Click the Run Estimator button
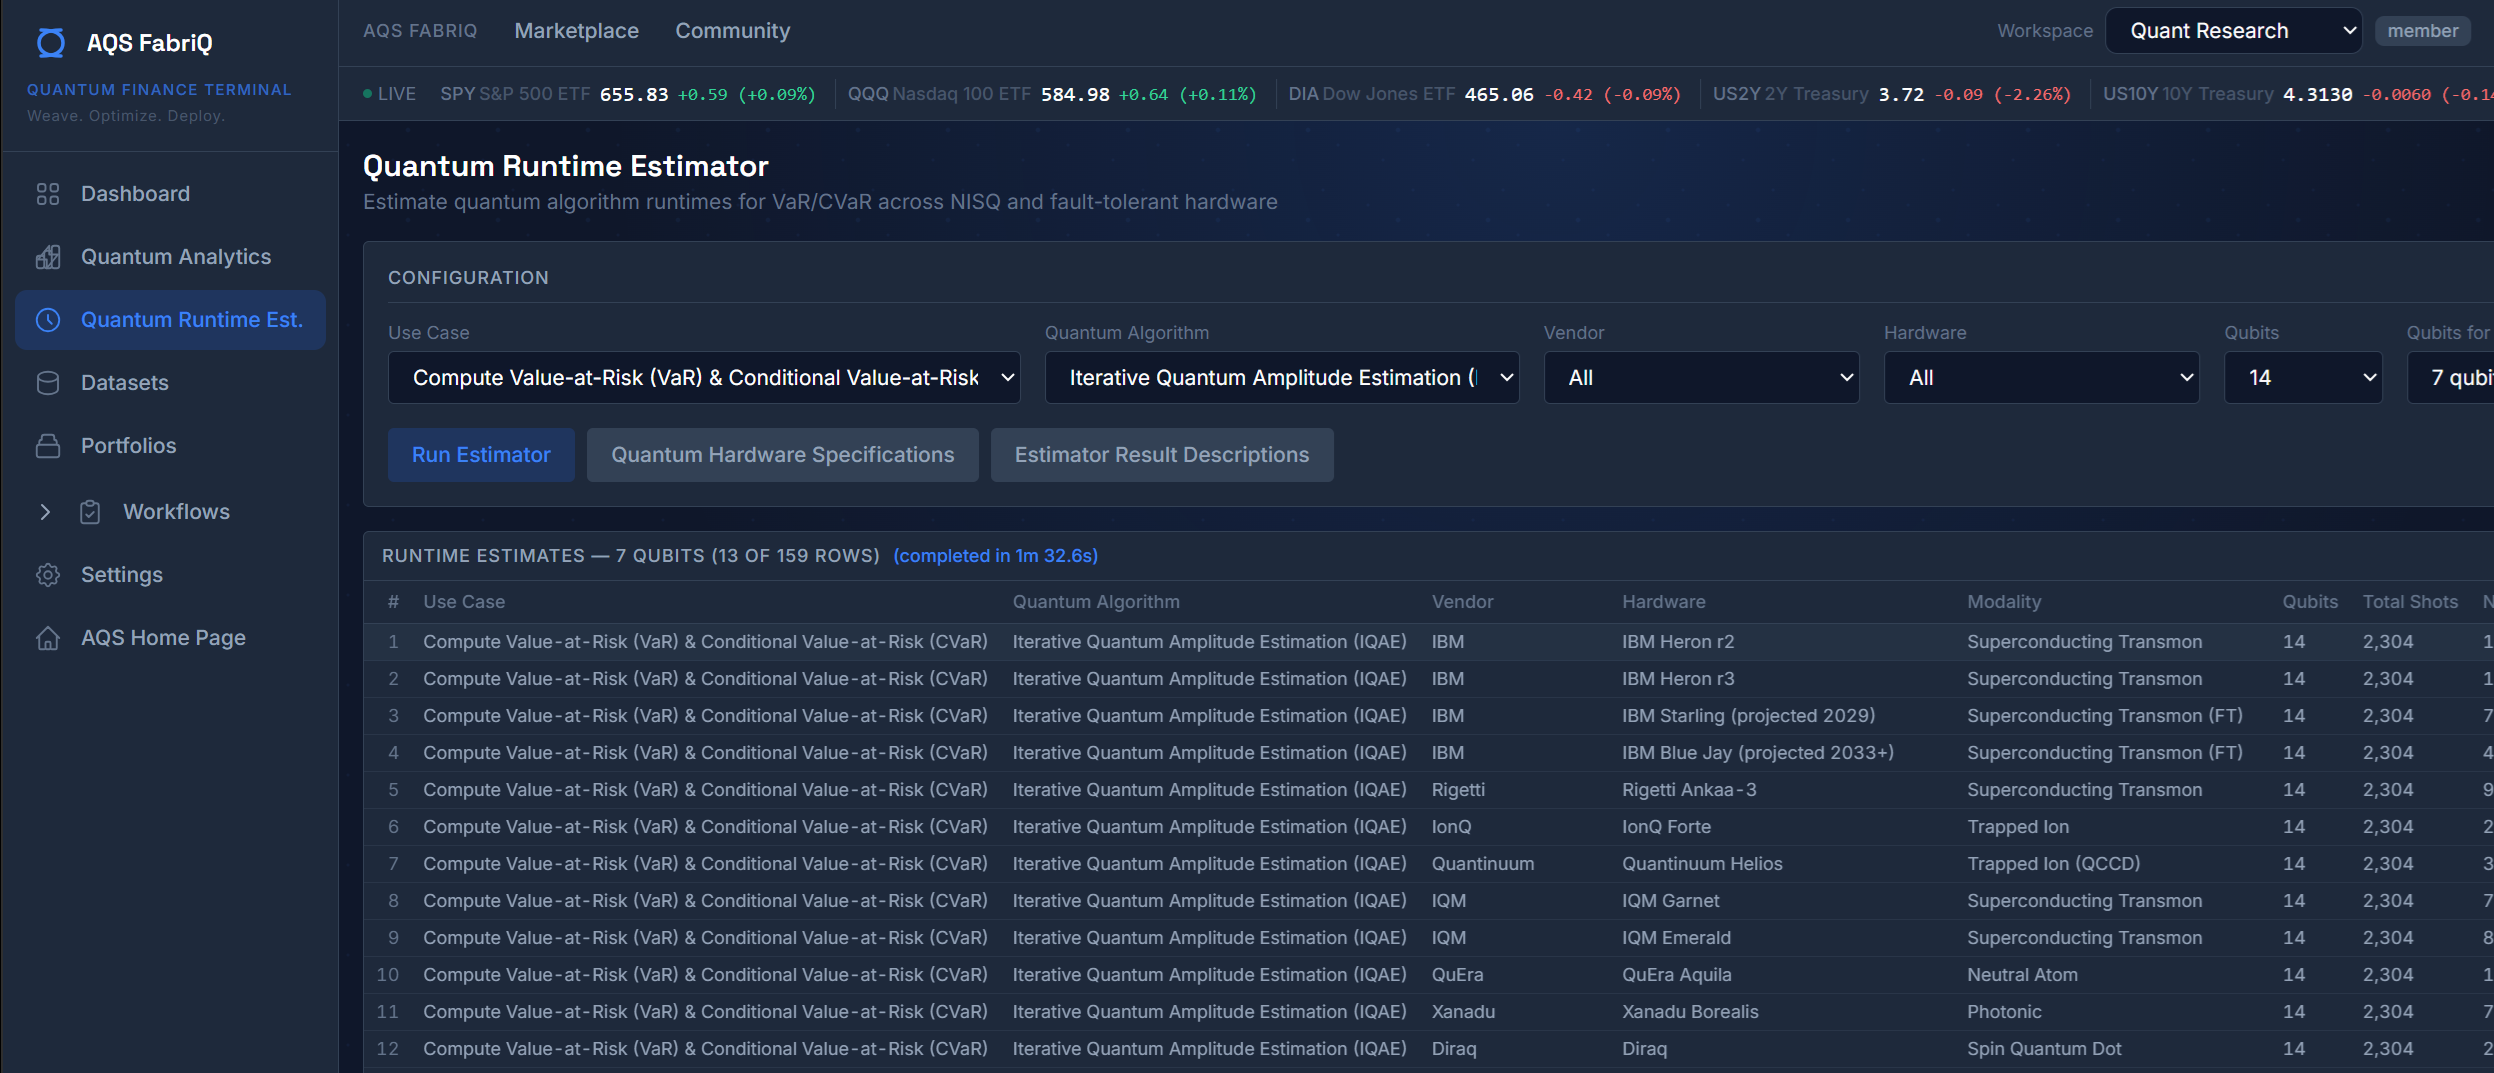 (x=481, y=454)
